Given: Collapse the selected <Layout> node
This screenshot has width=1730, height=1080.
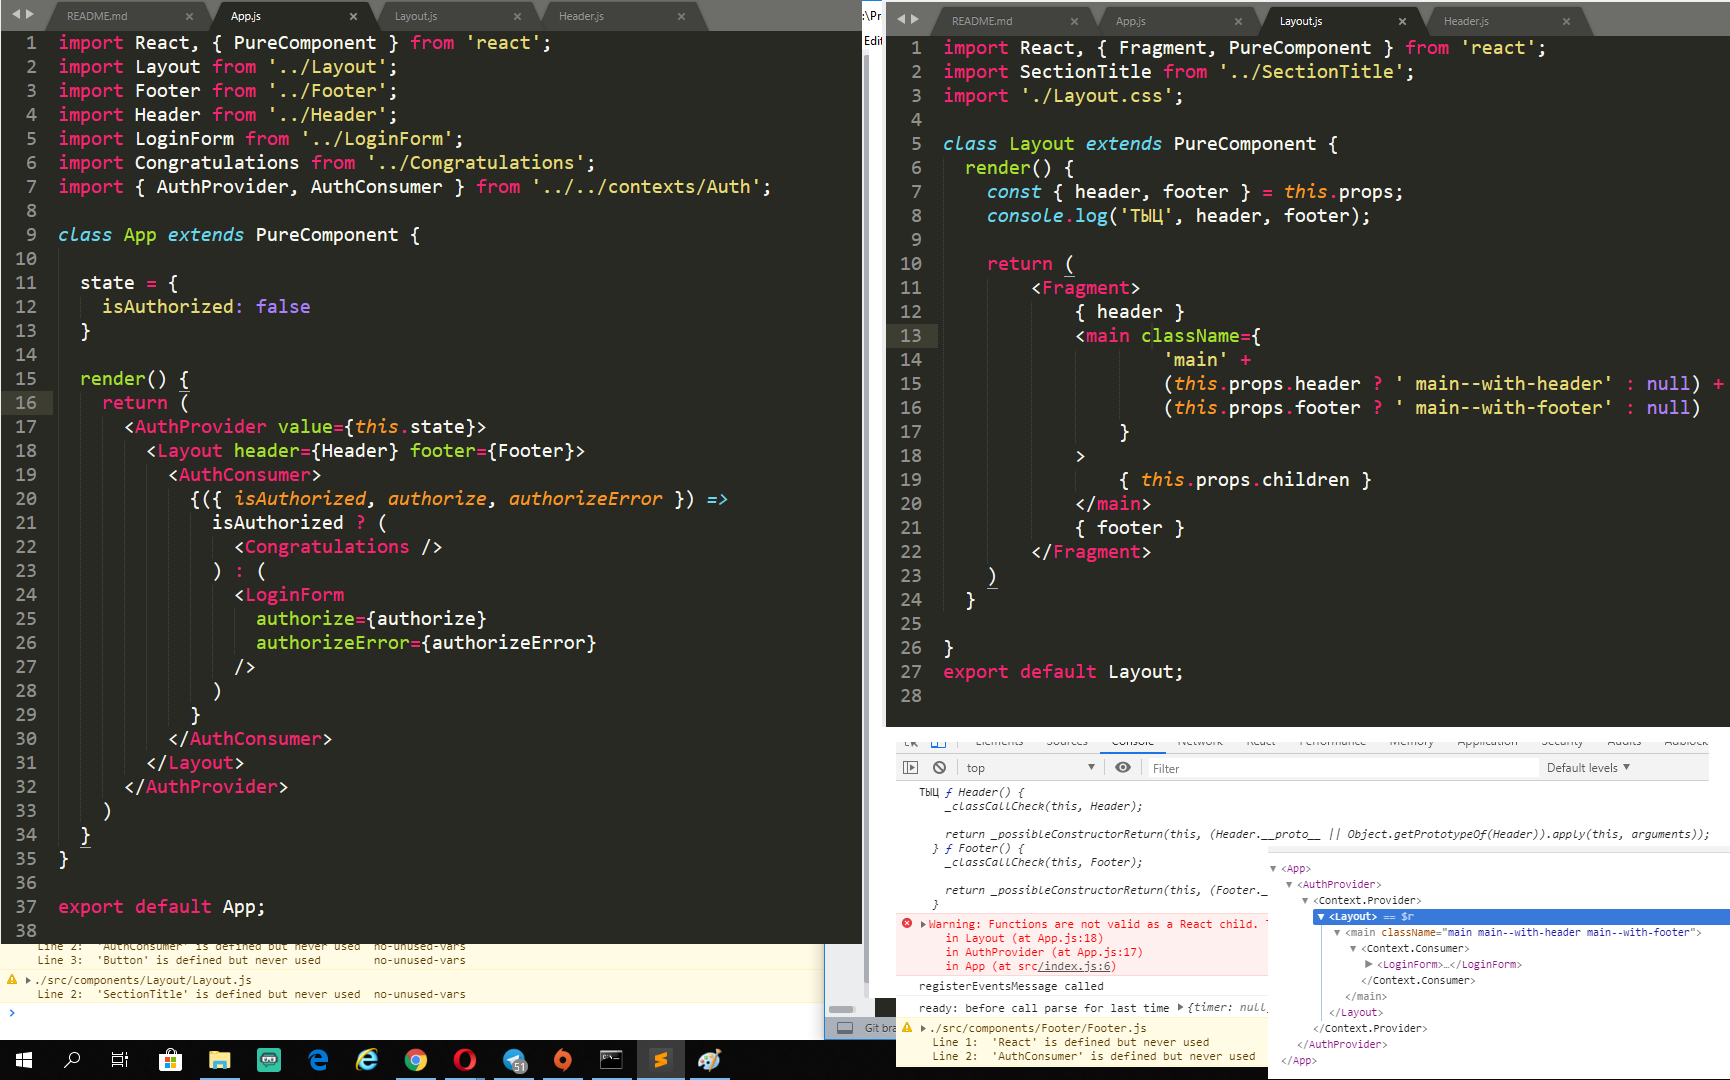Looking at the screenshot, I should 1321,916.
